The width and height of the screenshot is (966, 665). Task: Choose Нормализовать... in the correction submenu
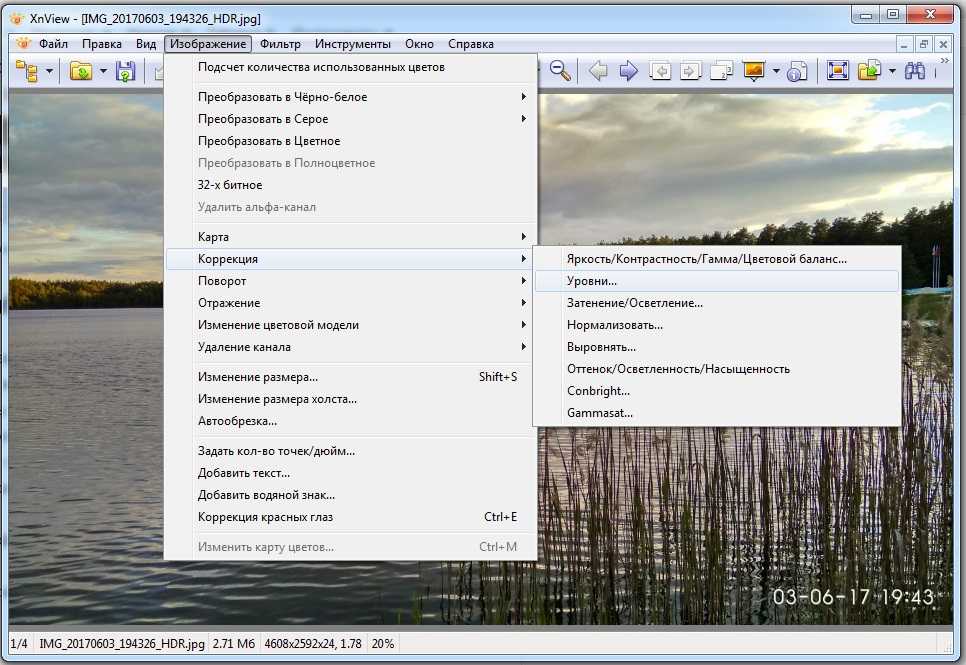(614, 325)
